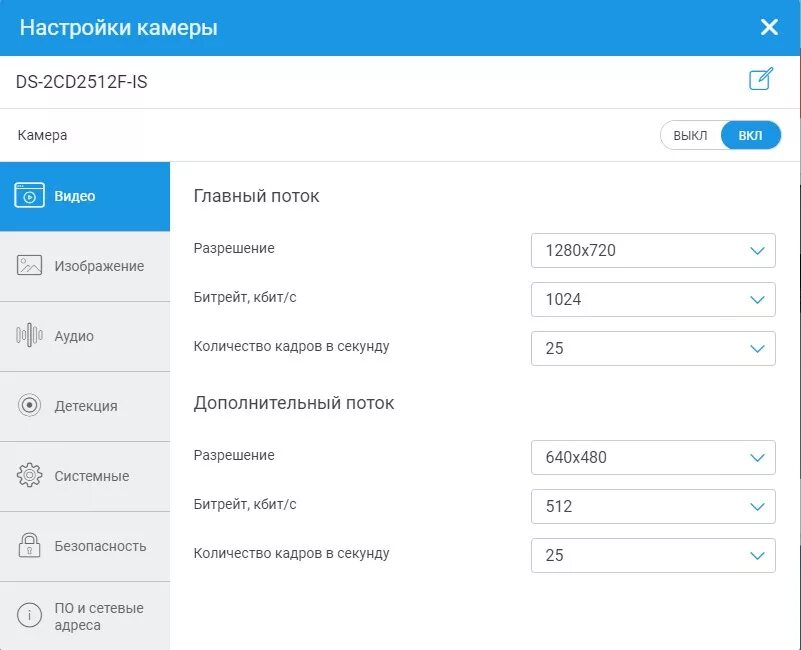This screenshot has width=801, height=650.
Task: Open the additional stream frame rate dropdown
Action: (x=653, y=555)
